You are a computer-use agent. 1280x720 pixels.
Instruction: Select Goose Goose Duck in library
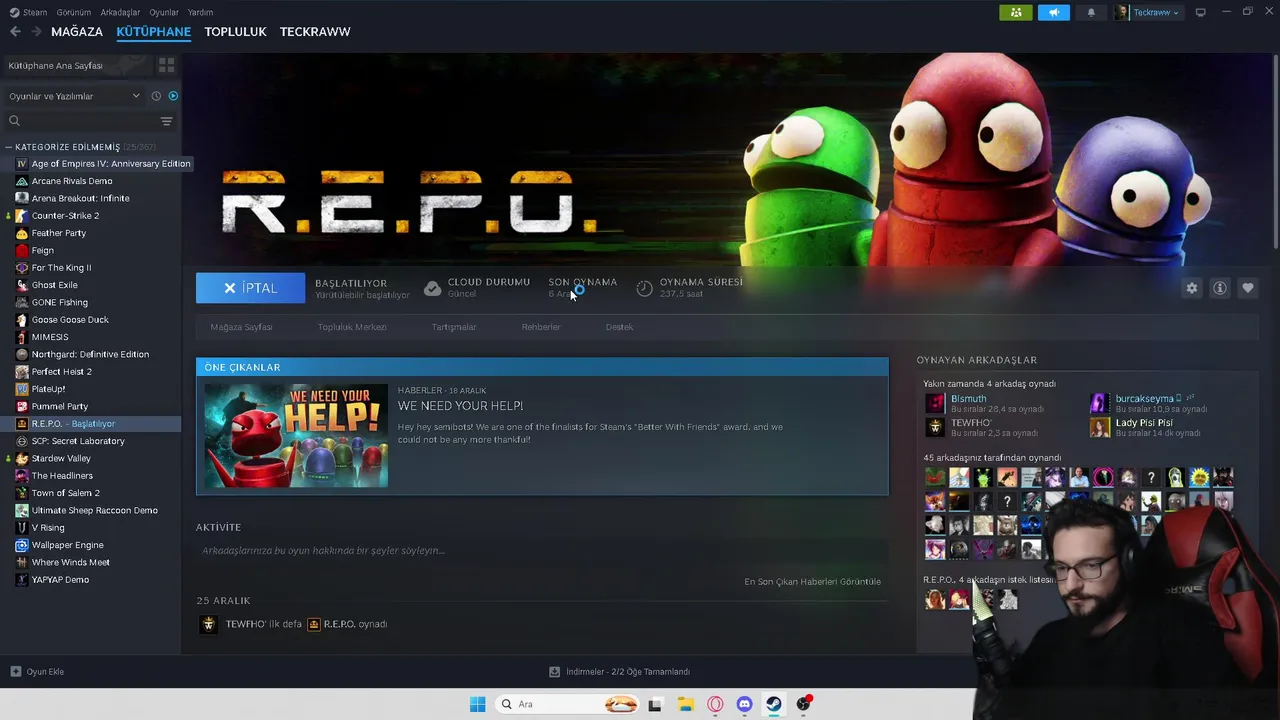click(70, 320)
